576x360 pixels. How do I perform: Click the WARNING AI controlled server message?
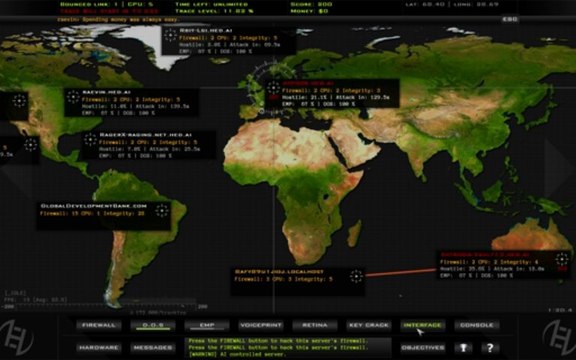pos(237,354)
